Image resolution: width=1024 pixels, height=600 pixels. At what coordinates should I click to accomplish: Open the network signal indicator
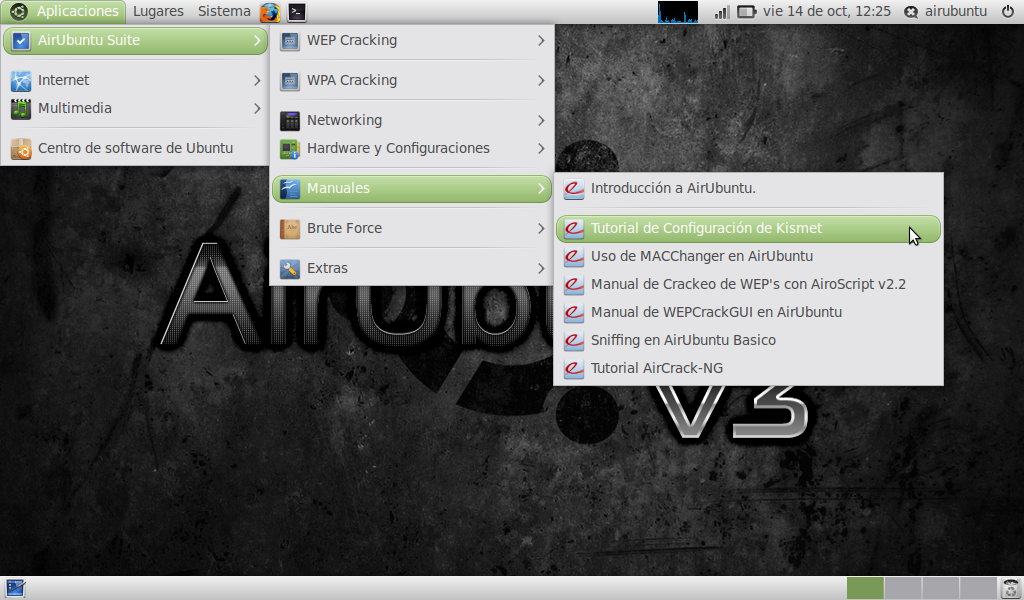click(722, 12)
